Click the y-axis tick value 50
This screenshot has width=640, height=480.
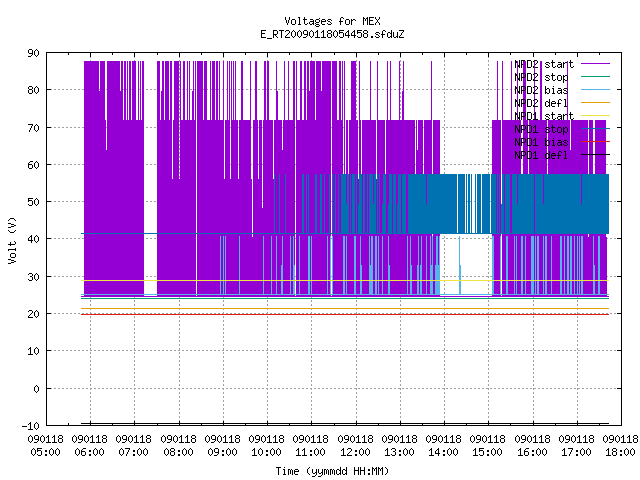click(33, 202)
